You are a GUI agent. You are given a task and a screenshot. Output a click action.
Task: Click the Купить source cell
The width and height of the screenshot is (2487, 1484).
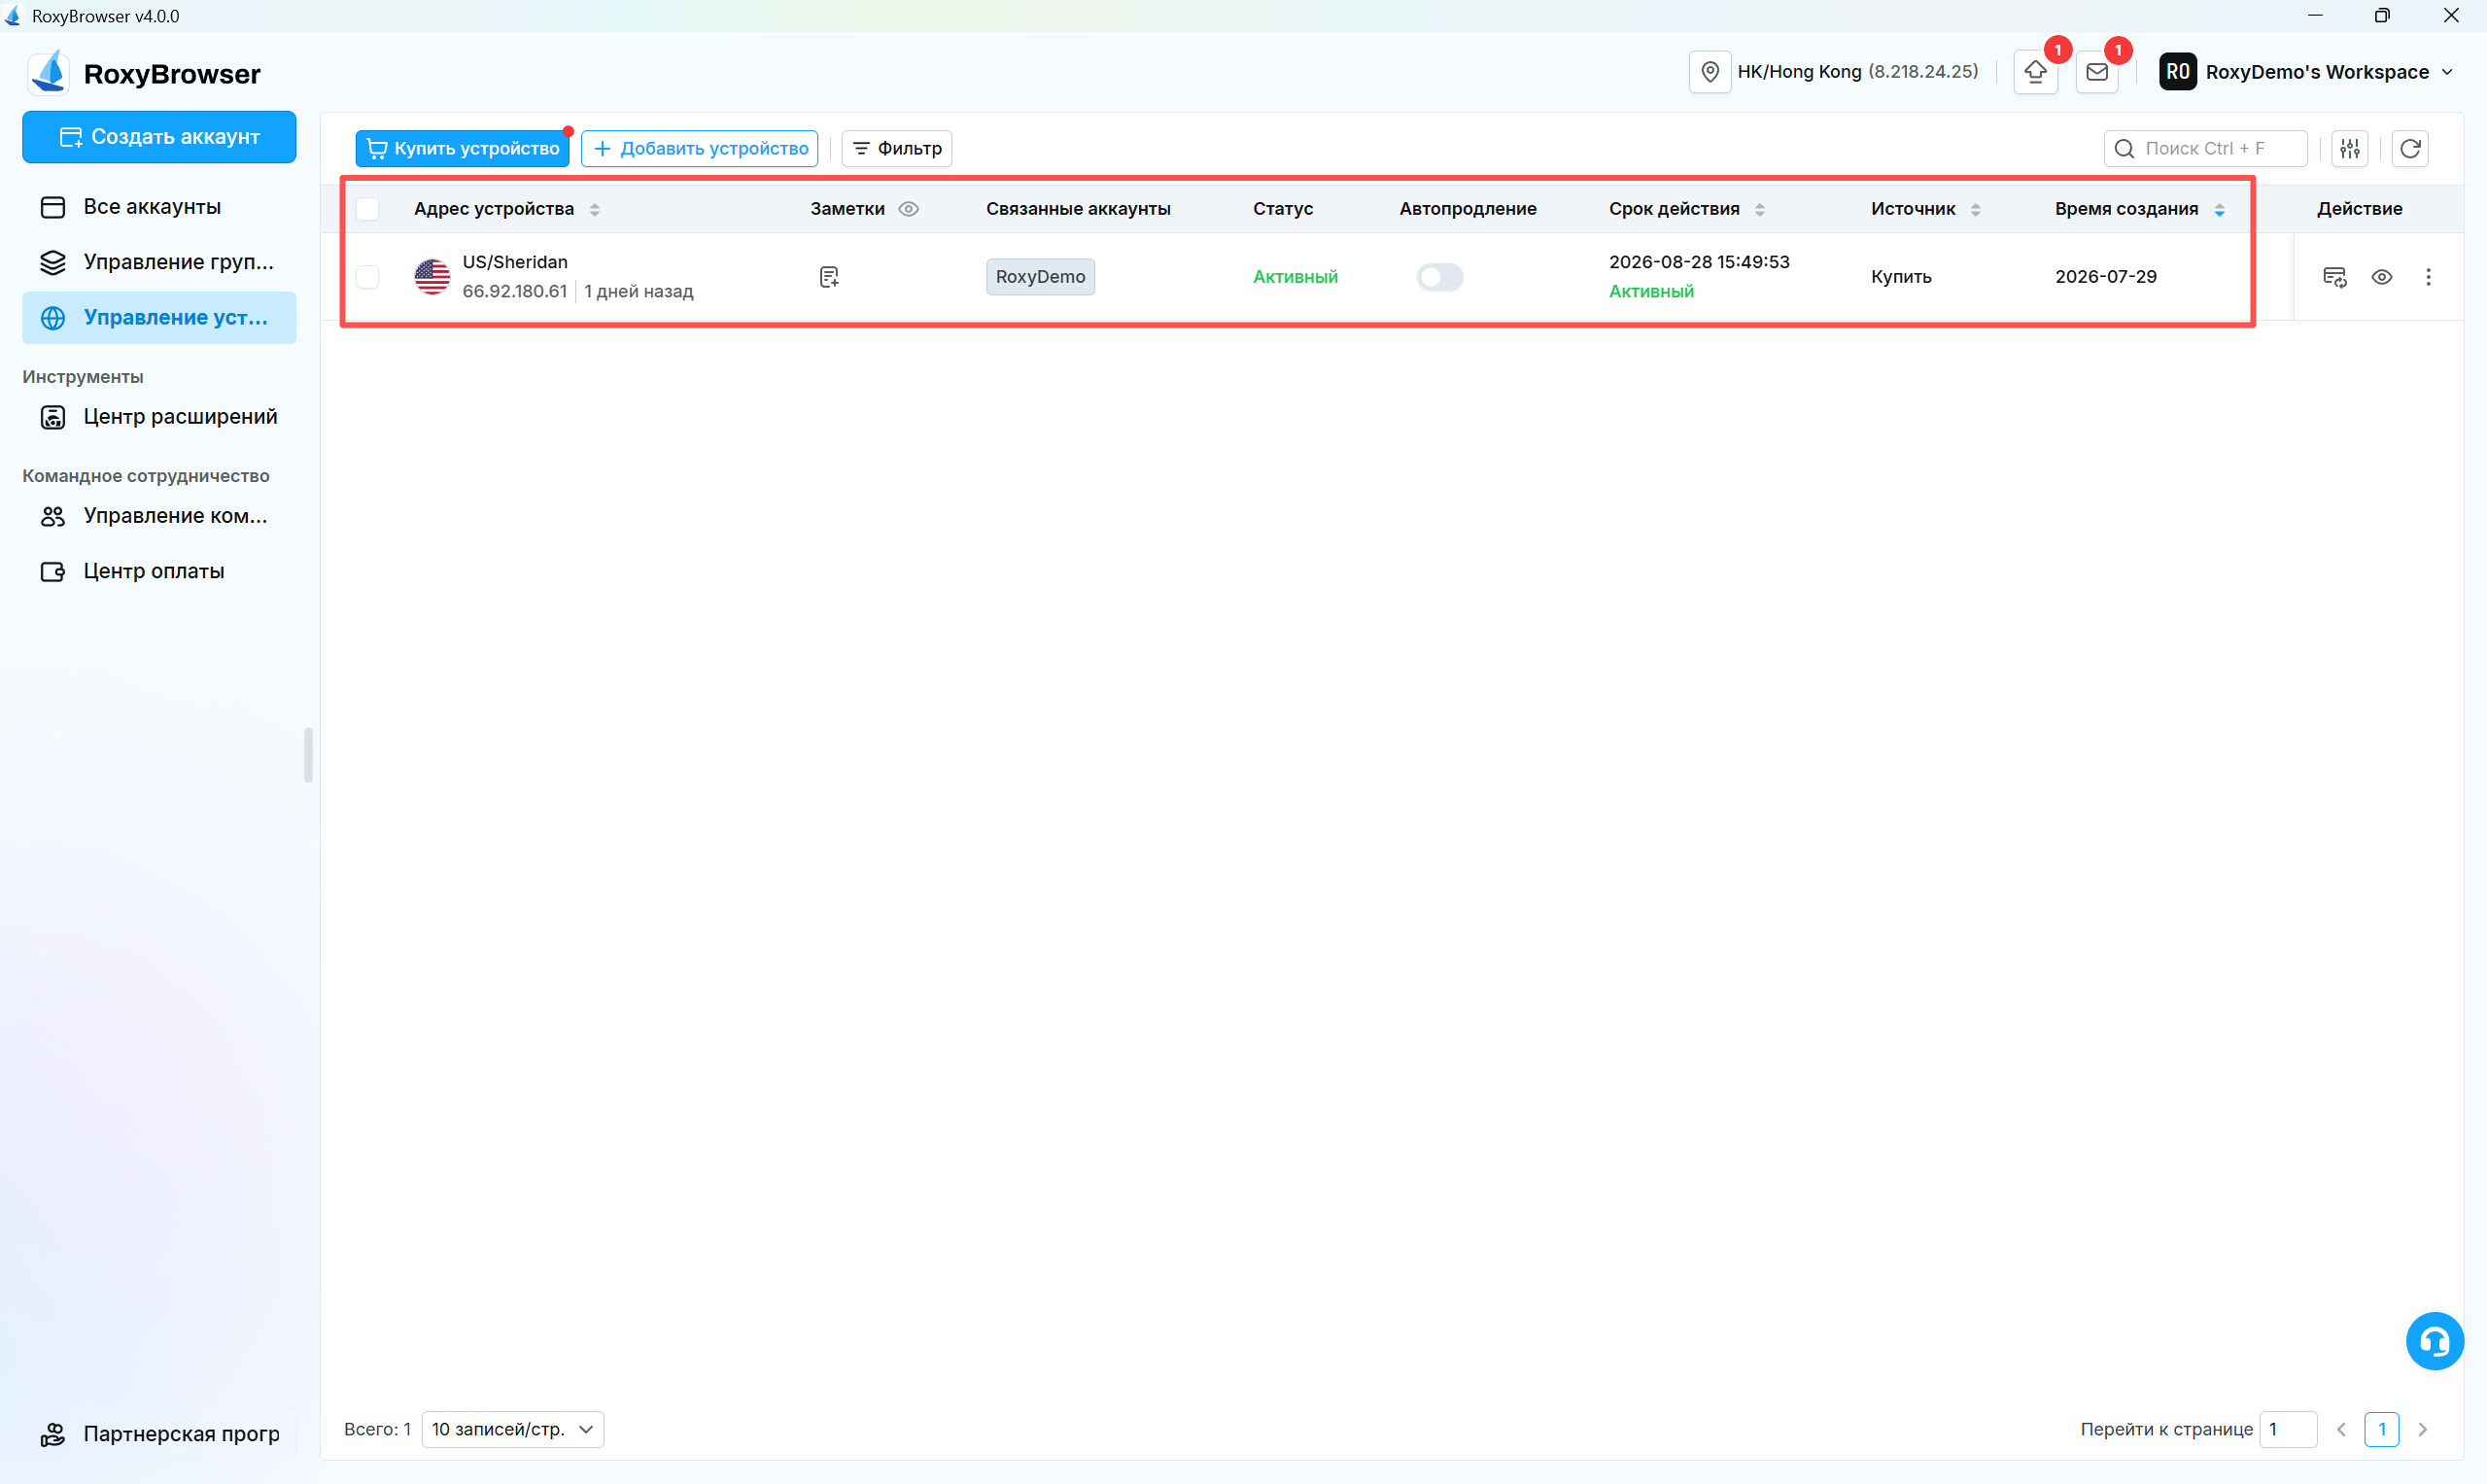(x=1901, y=277)
